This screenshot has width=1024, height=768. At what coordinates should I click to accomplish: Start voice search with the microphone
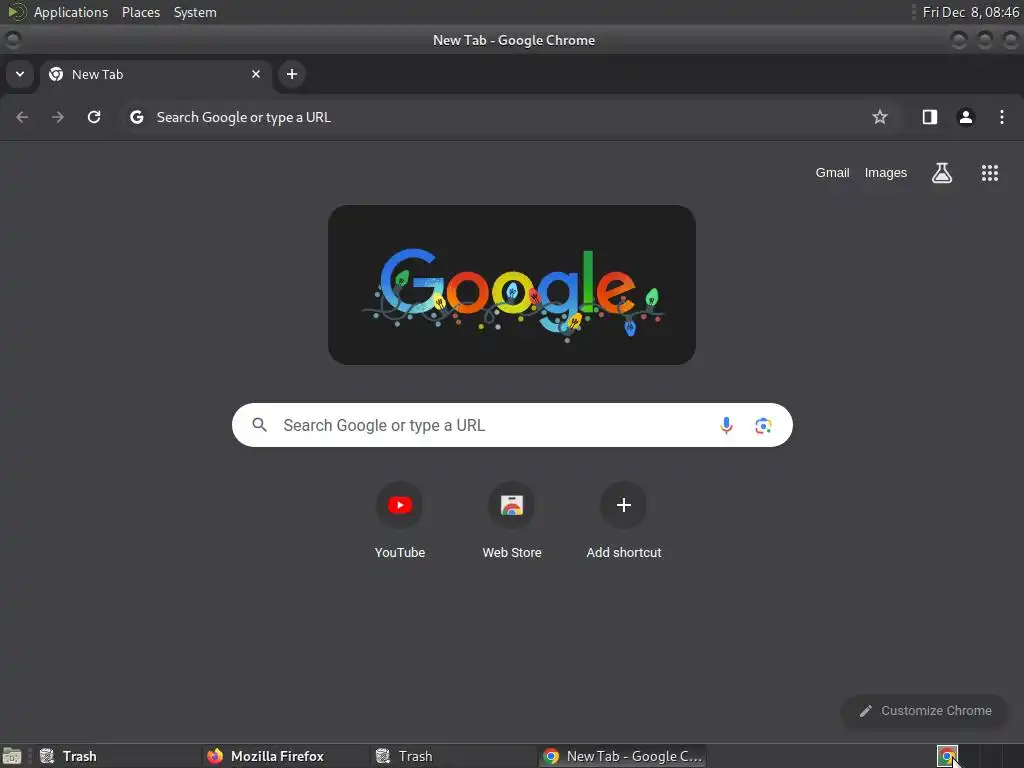click(x=726, y=426)
